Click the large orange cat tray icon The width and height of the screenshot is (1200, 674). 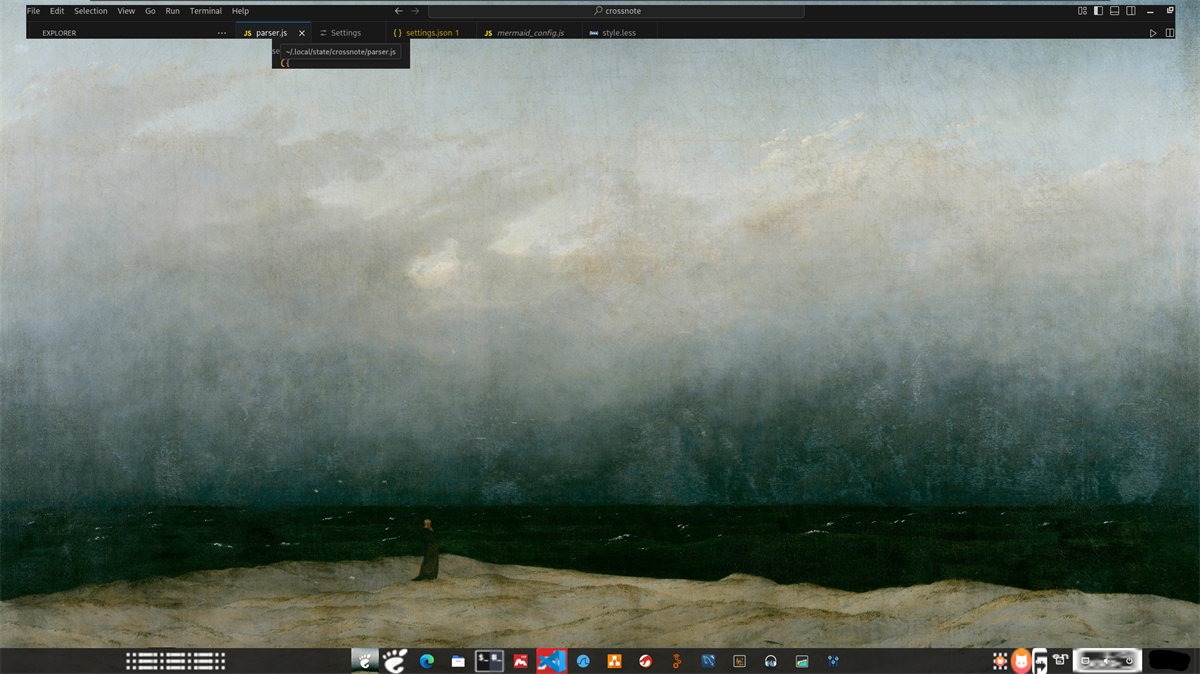1020,661
